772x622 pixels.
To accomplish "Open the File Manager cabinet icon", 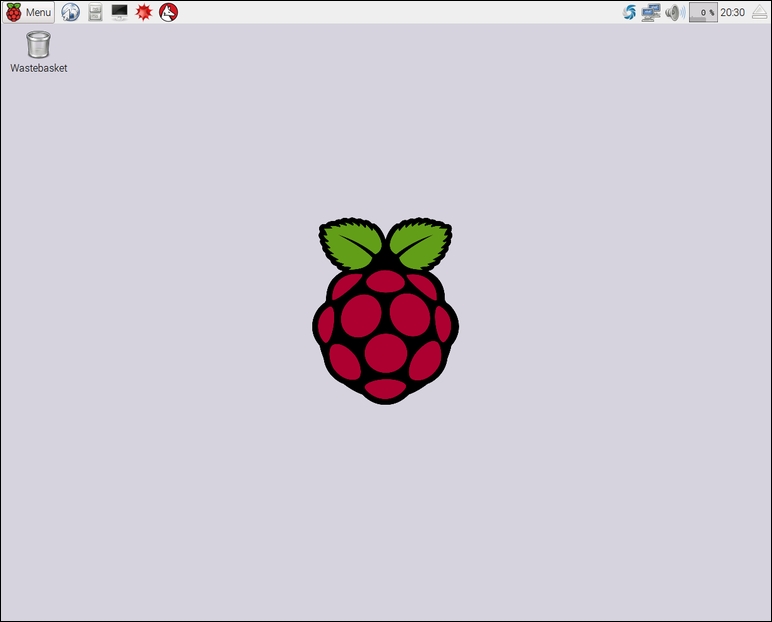I will coord(95,12).
